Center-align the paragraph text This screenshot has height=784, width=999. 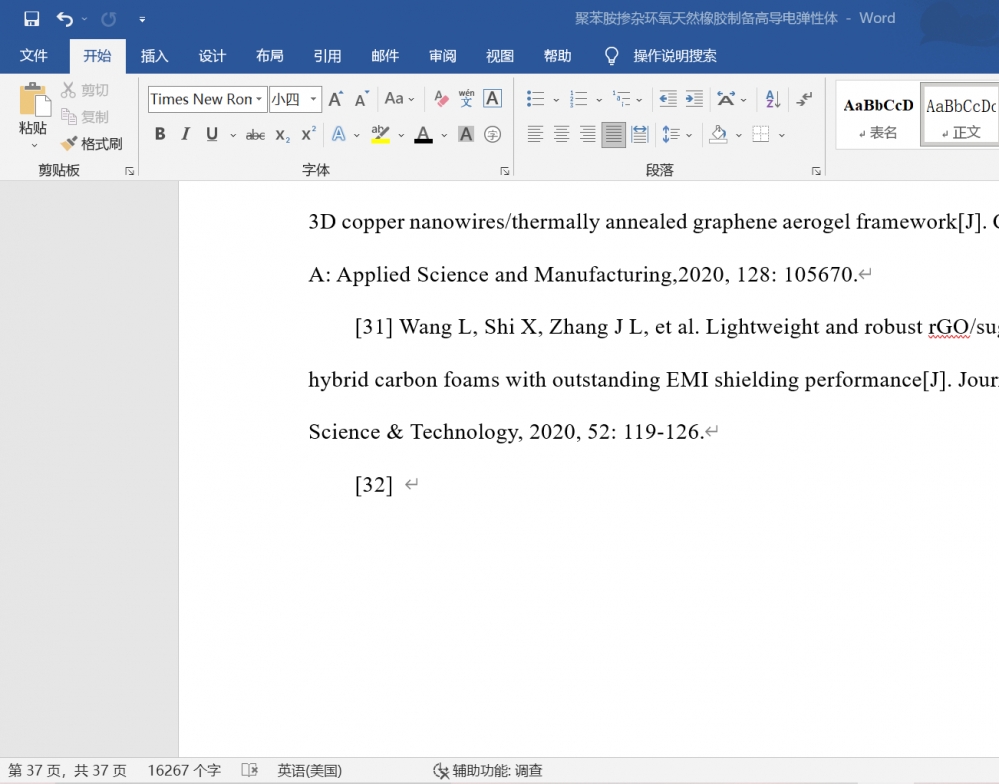(561, 134)
